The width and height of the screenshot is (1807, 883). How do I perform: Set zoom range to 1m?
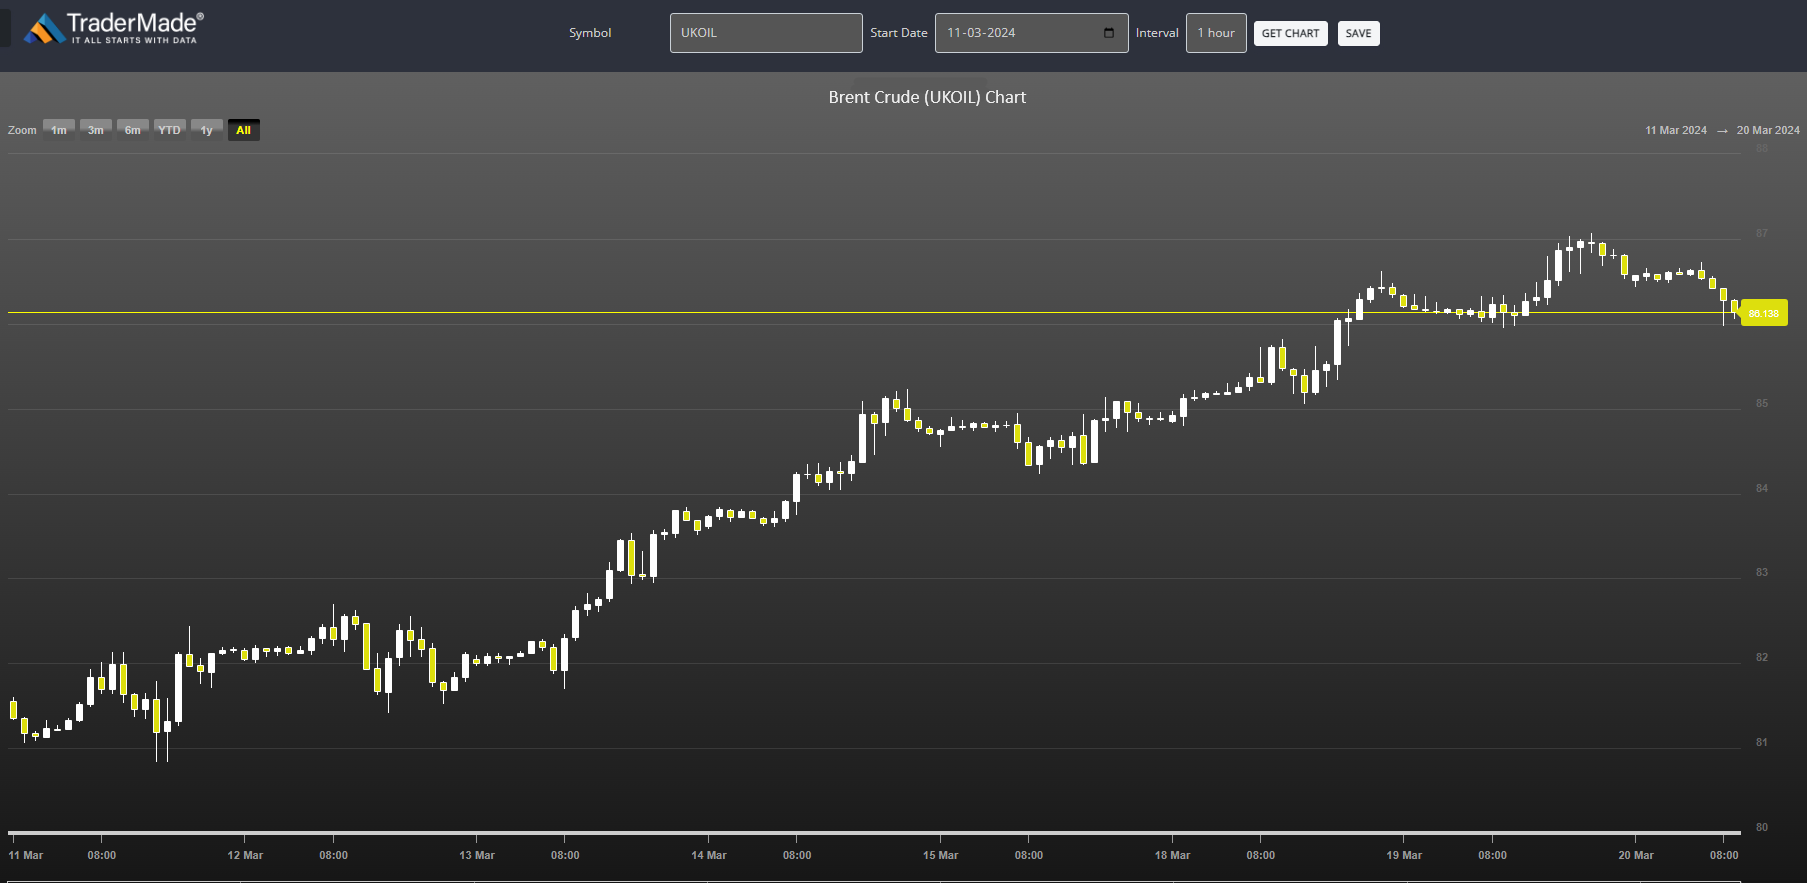click(59, 130)
